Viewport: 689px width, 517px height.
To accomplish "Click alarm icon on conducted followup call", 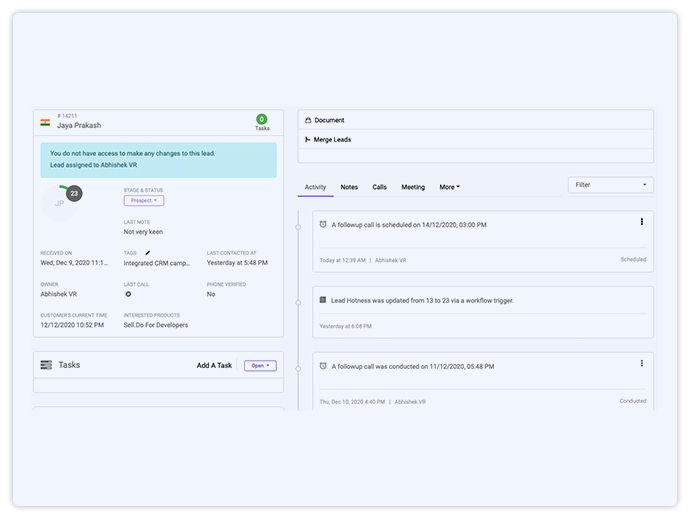I will (323, 366).
